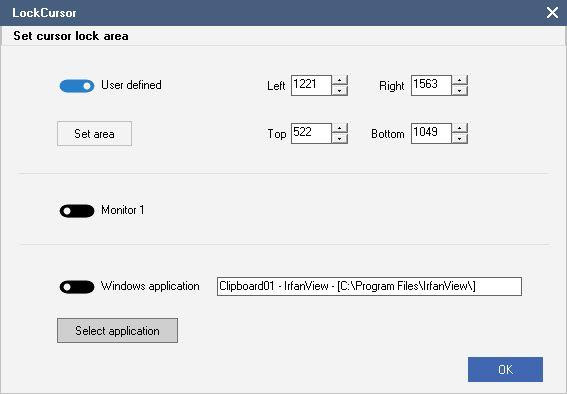
Task: Increase the Left value with up arrow
Action: point(340,80)
